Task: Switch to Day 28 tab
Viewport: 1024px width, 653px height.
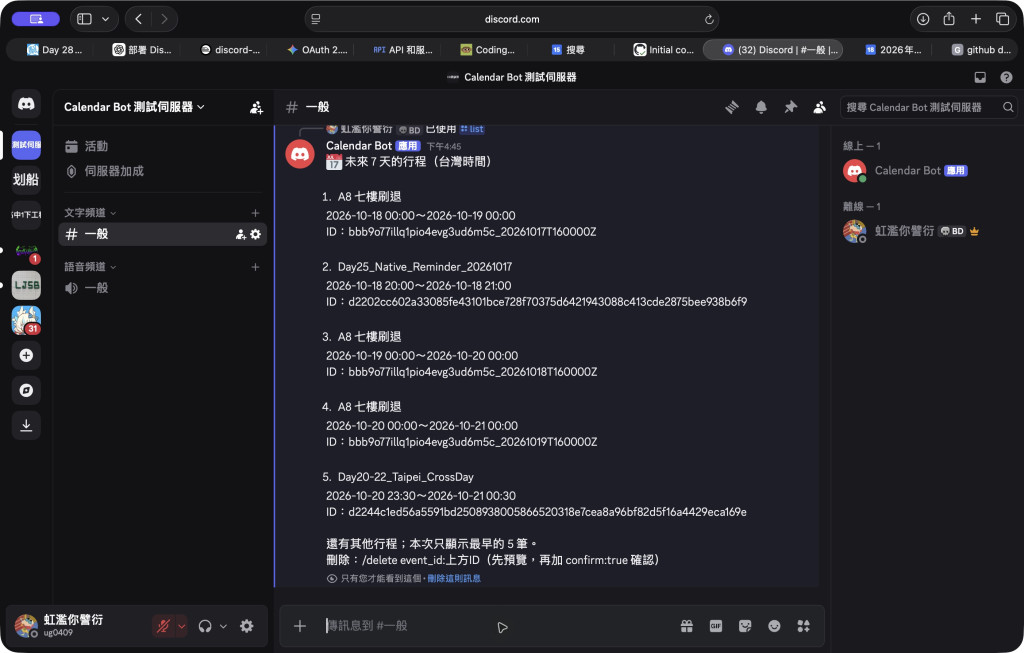Action: click(x=54, y=50)
